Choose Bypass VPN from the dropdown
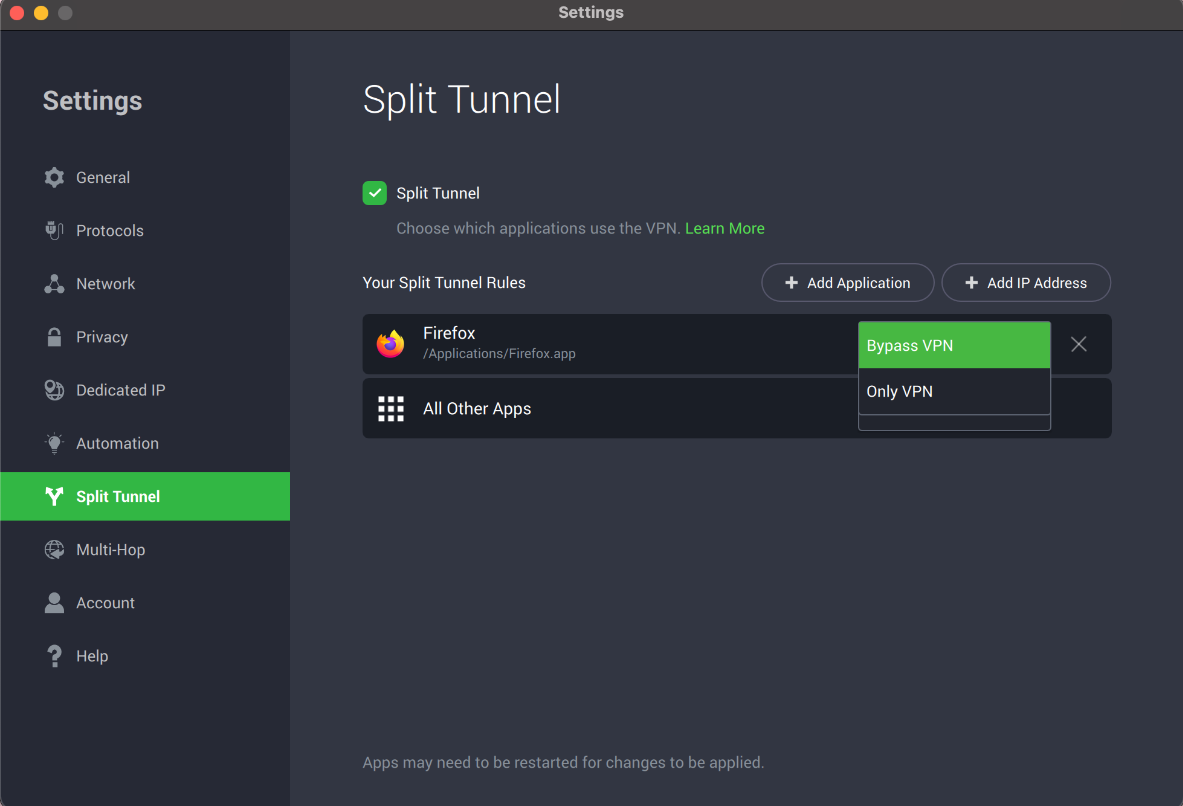This screenshot has height=806, width=1183. tap(954, 346)
